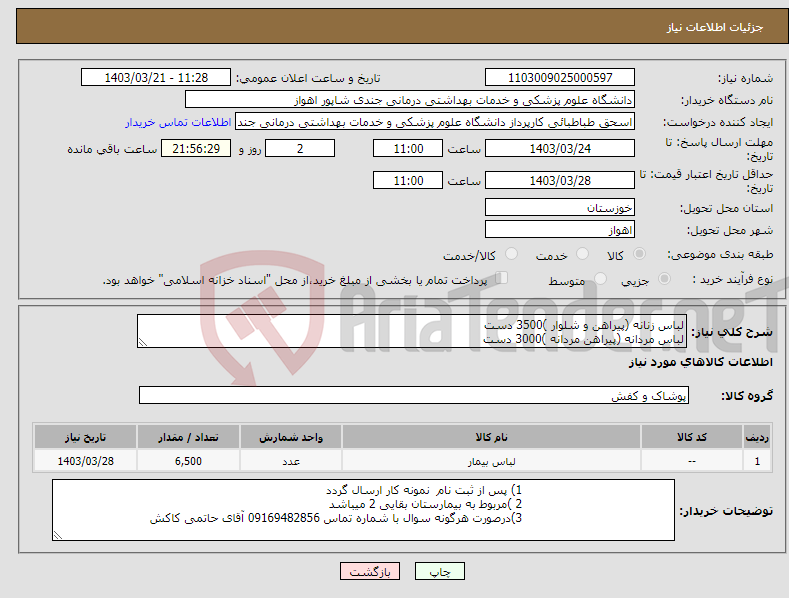Select the متوسط purchase type radio

click(600, 278)
